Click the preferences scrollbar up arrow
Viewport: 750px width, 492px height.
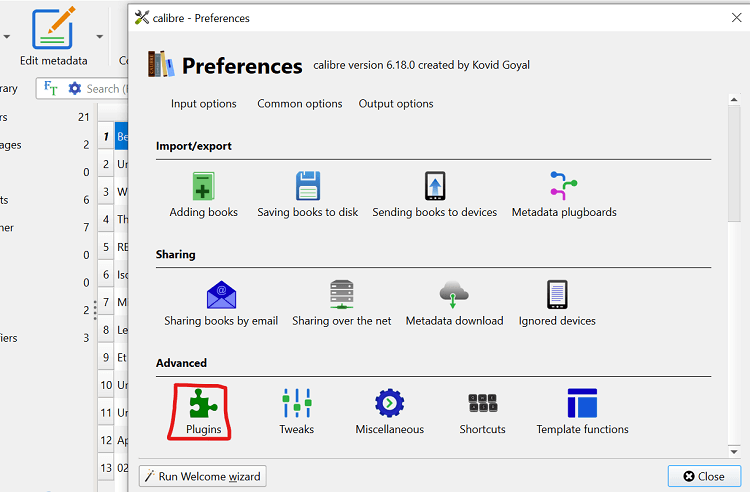[734, 99]
